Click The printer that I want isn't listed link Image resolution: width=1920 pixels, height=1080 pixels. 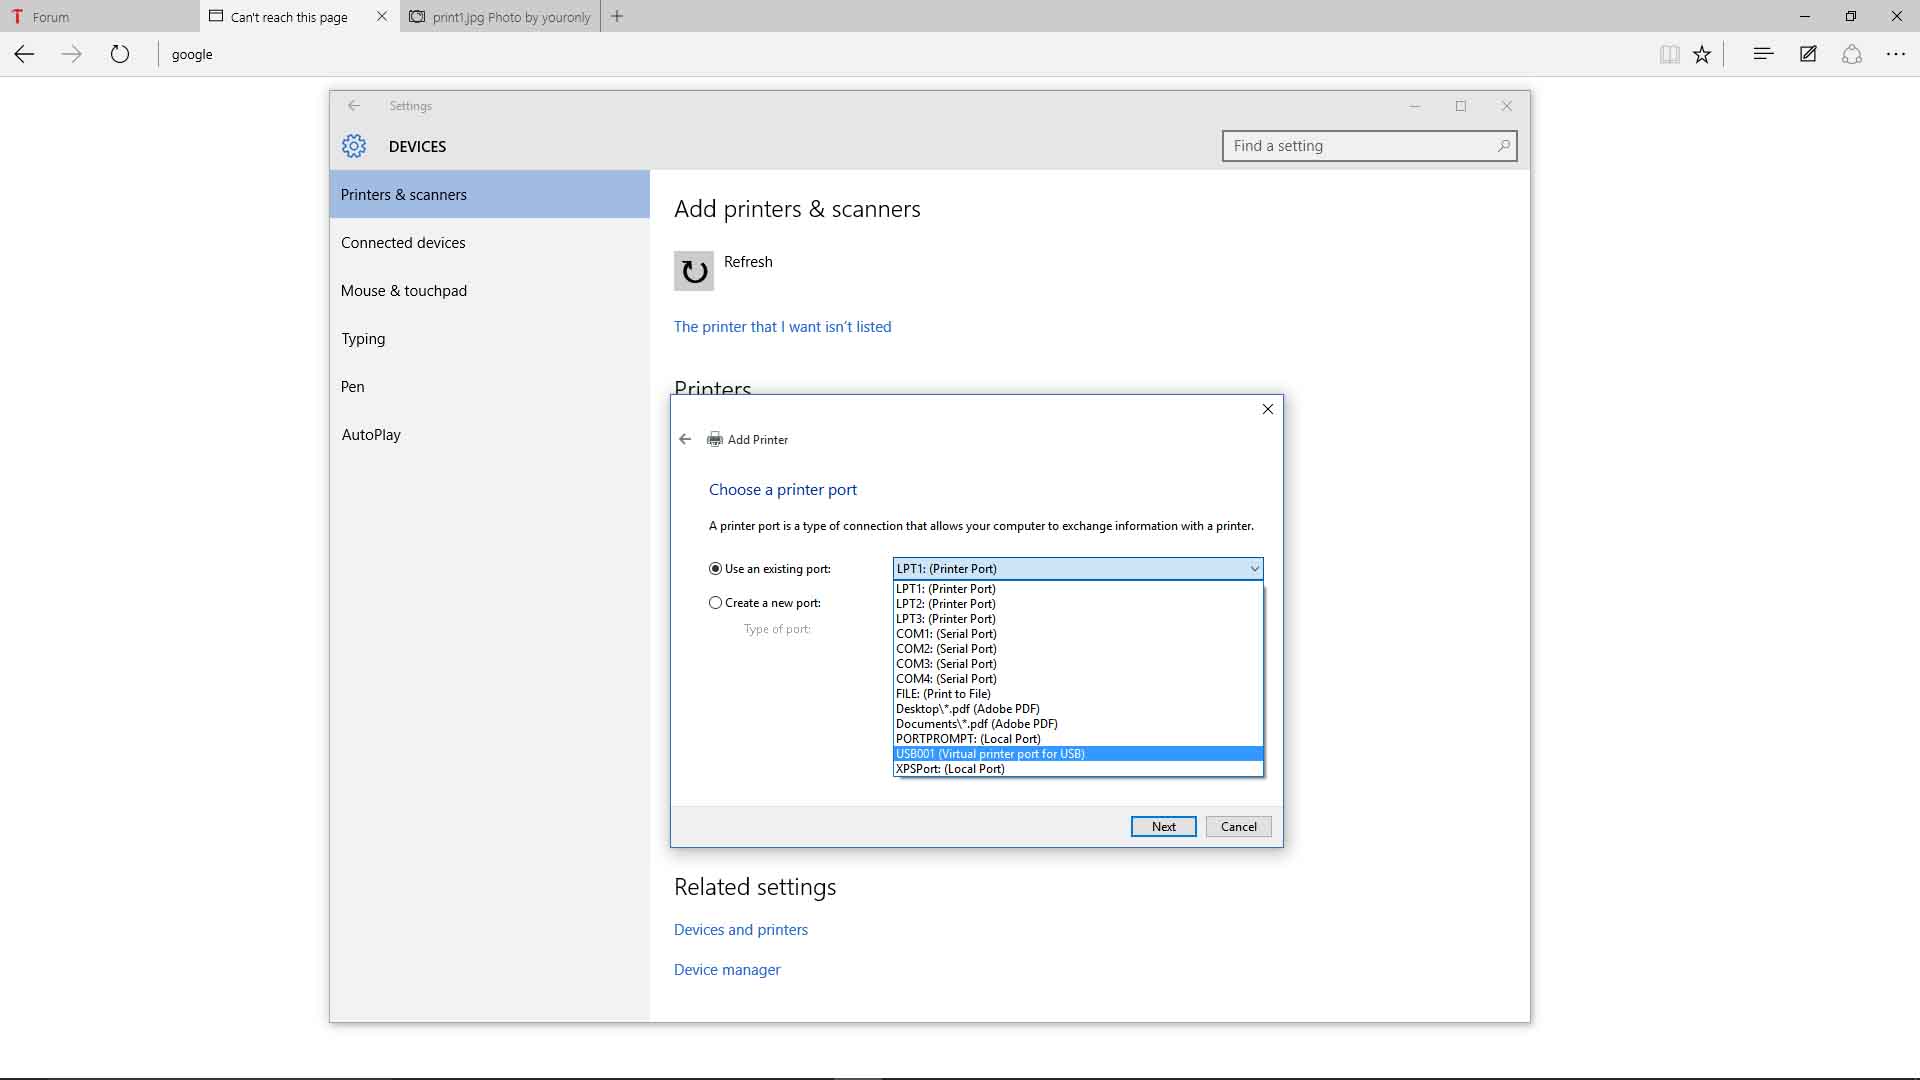[782, 326]
